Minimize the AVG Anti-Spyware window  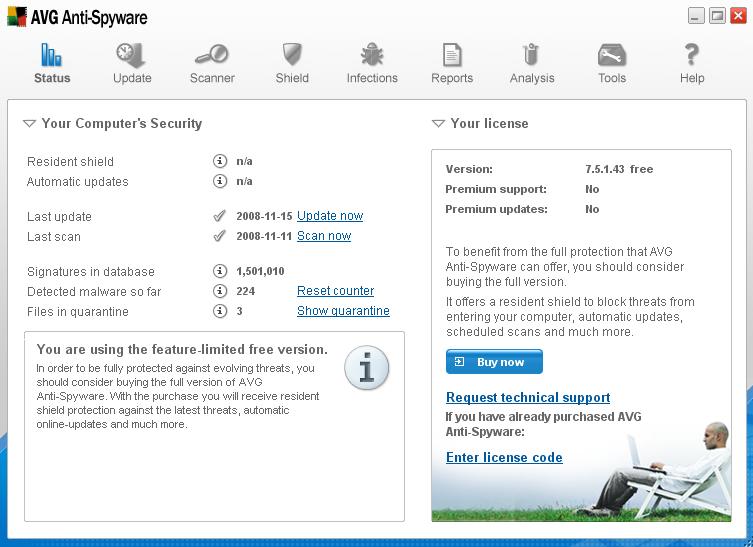tap(696, 15)
